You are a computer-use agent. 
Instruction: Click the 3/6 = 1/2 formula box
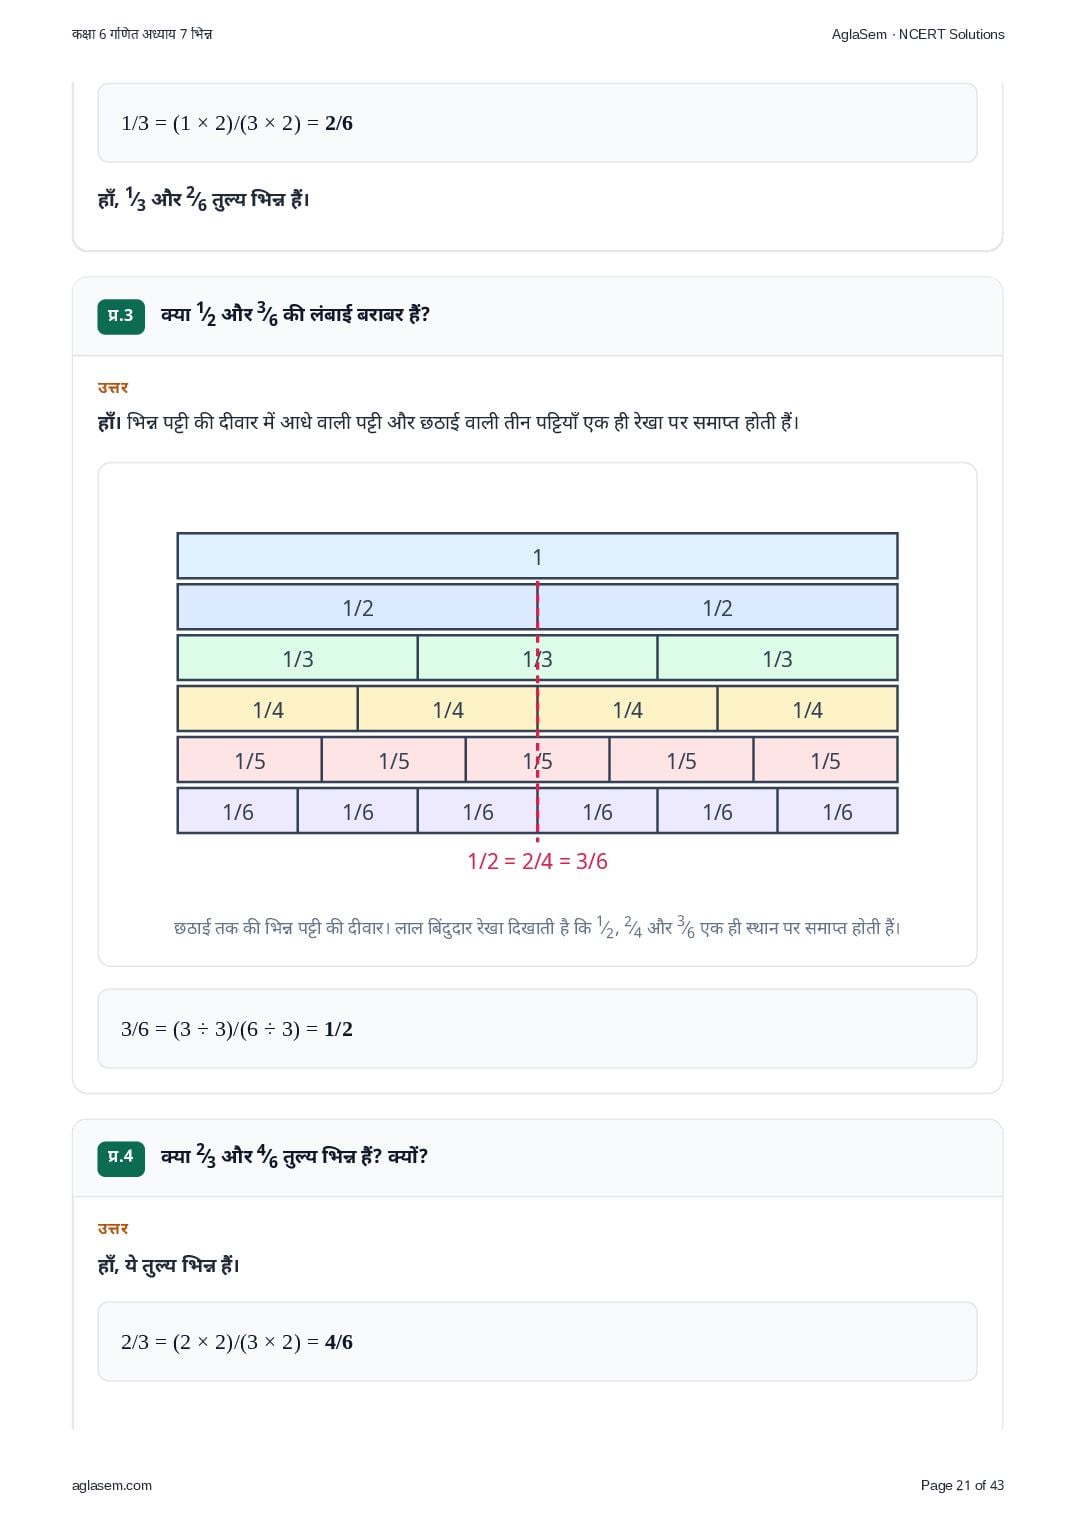[537, 1029]
